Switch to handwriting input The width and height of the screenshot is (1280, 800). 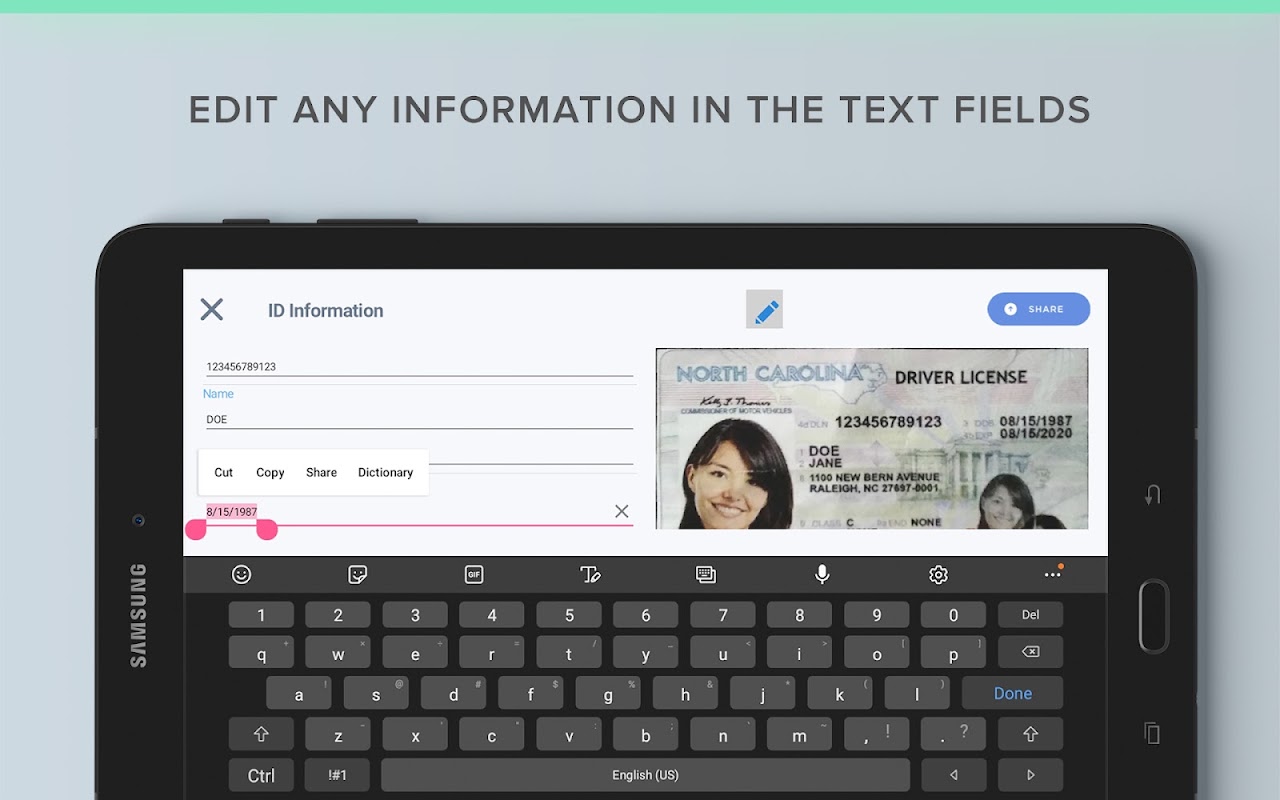(x=590, y=574)
